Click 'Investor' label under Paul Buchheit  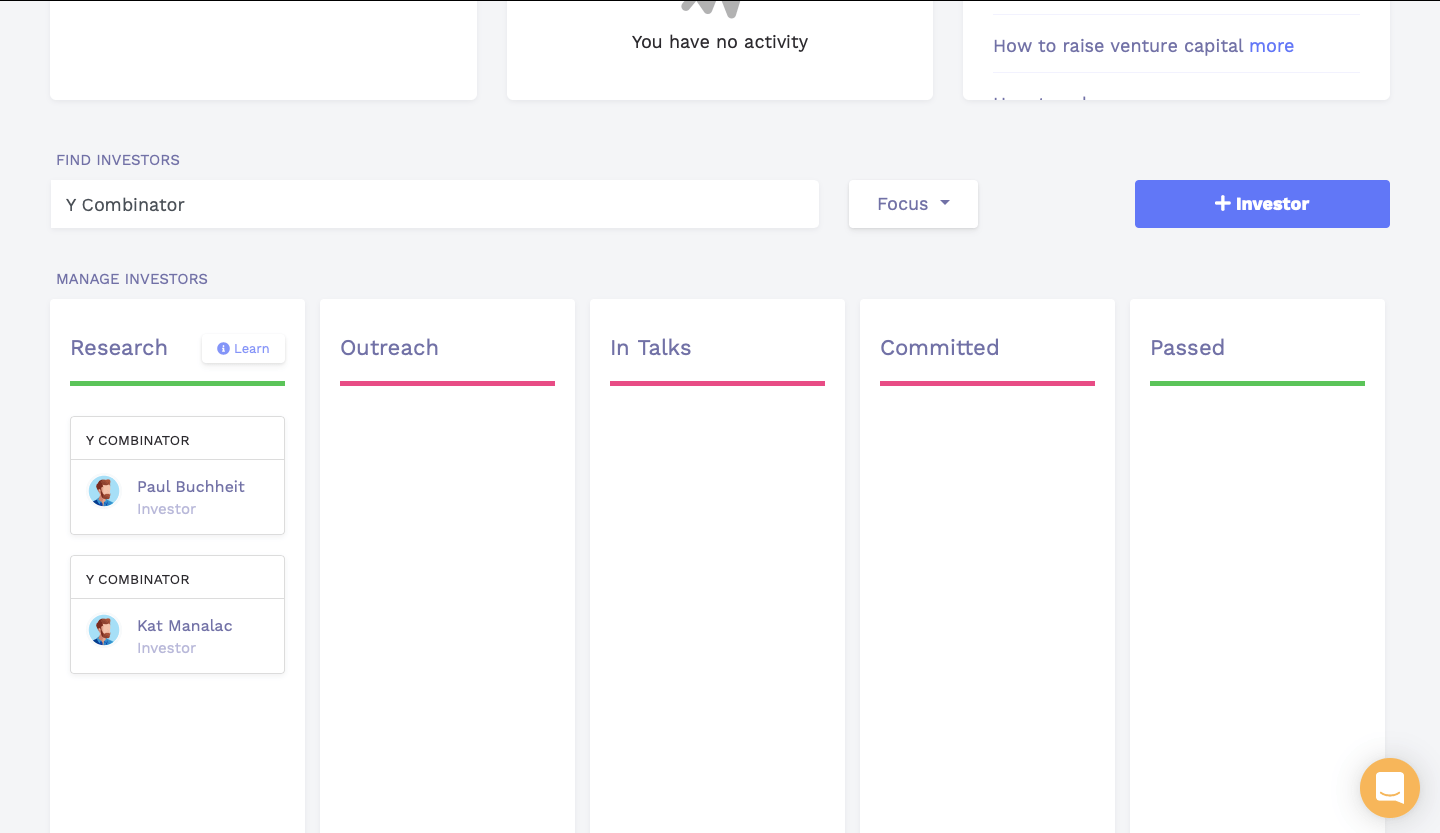[x=167, y=509]
